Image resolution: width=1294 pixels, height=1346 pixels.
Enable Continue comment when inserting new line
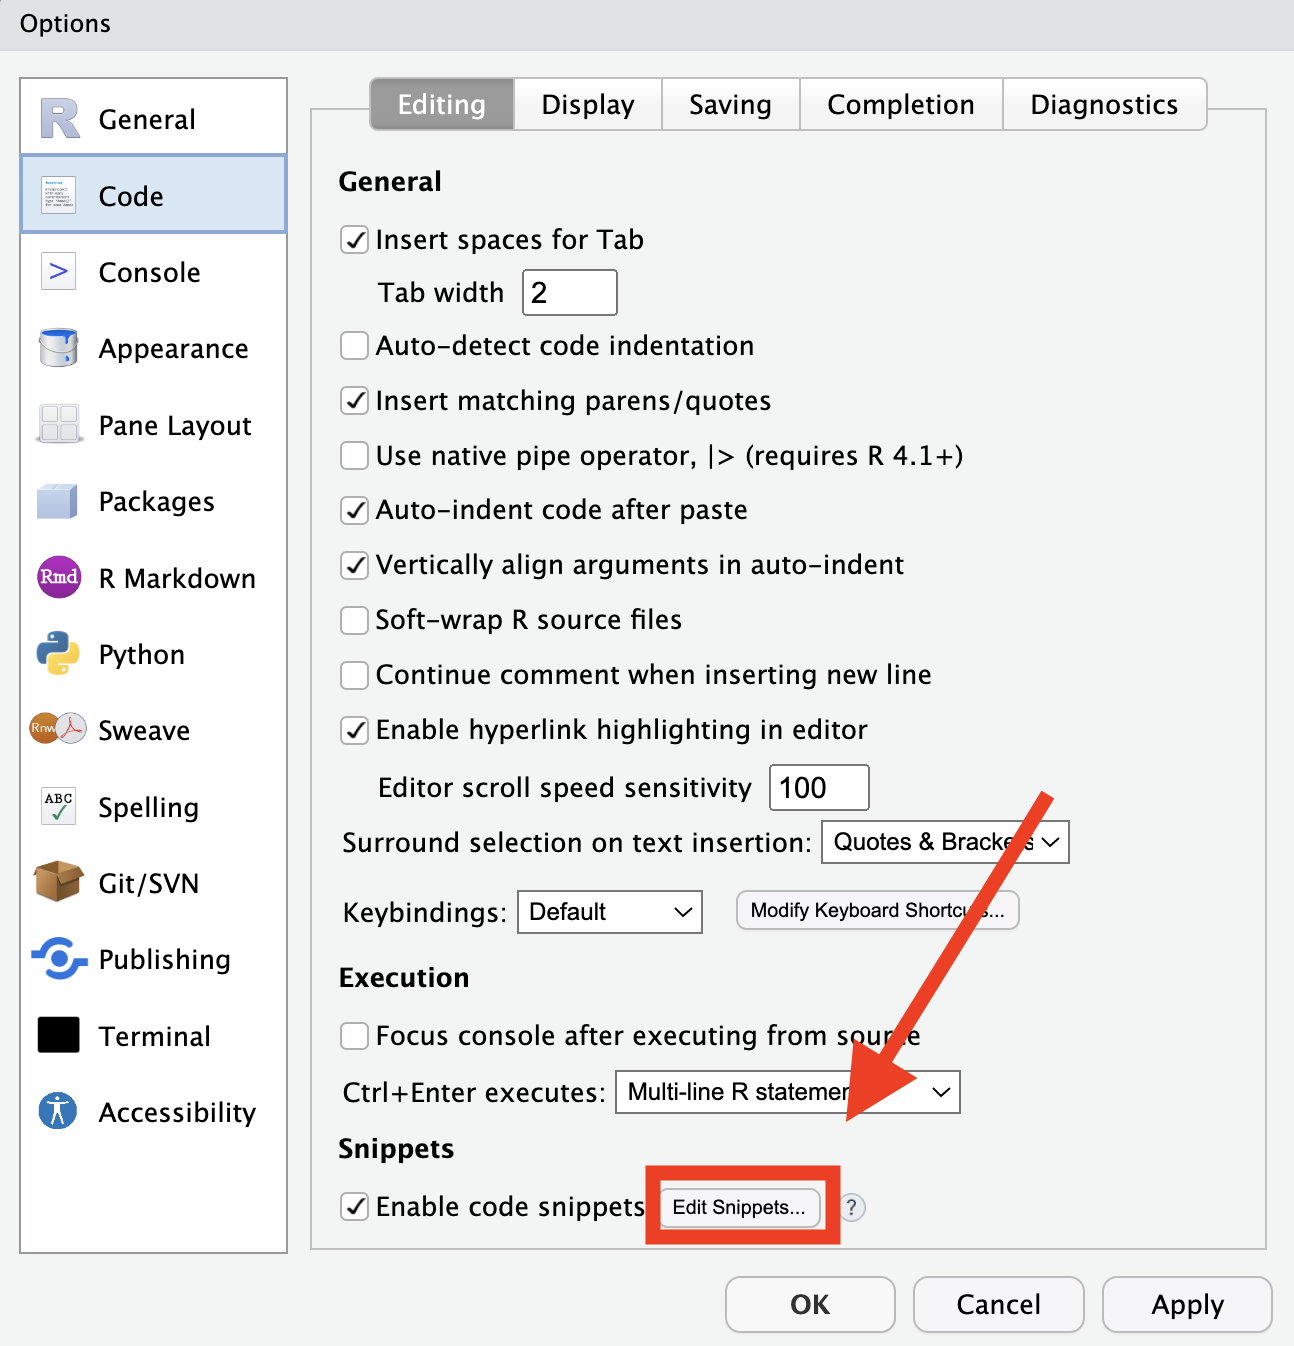pos(355,675)
